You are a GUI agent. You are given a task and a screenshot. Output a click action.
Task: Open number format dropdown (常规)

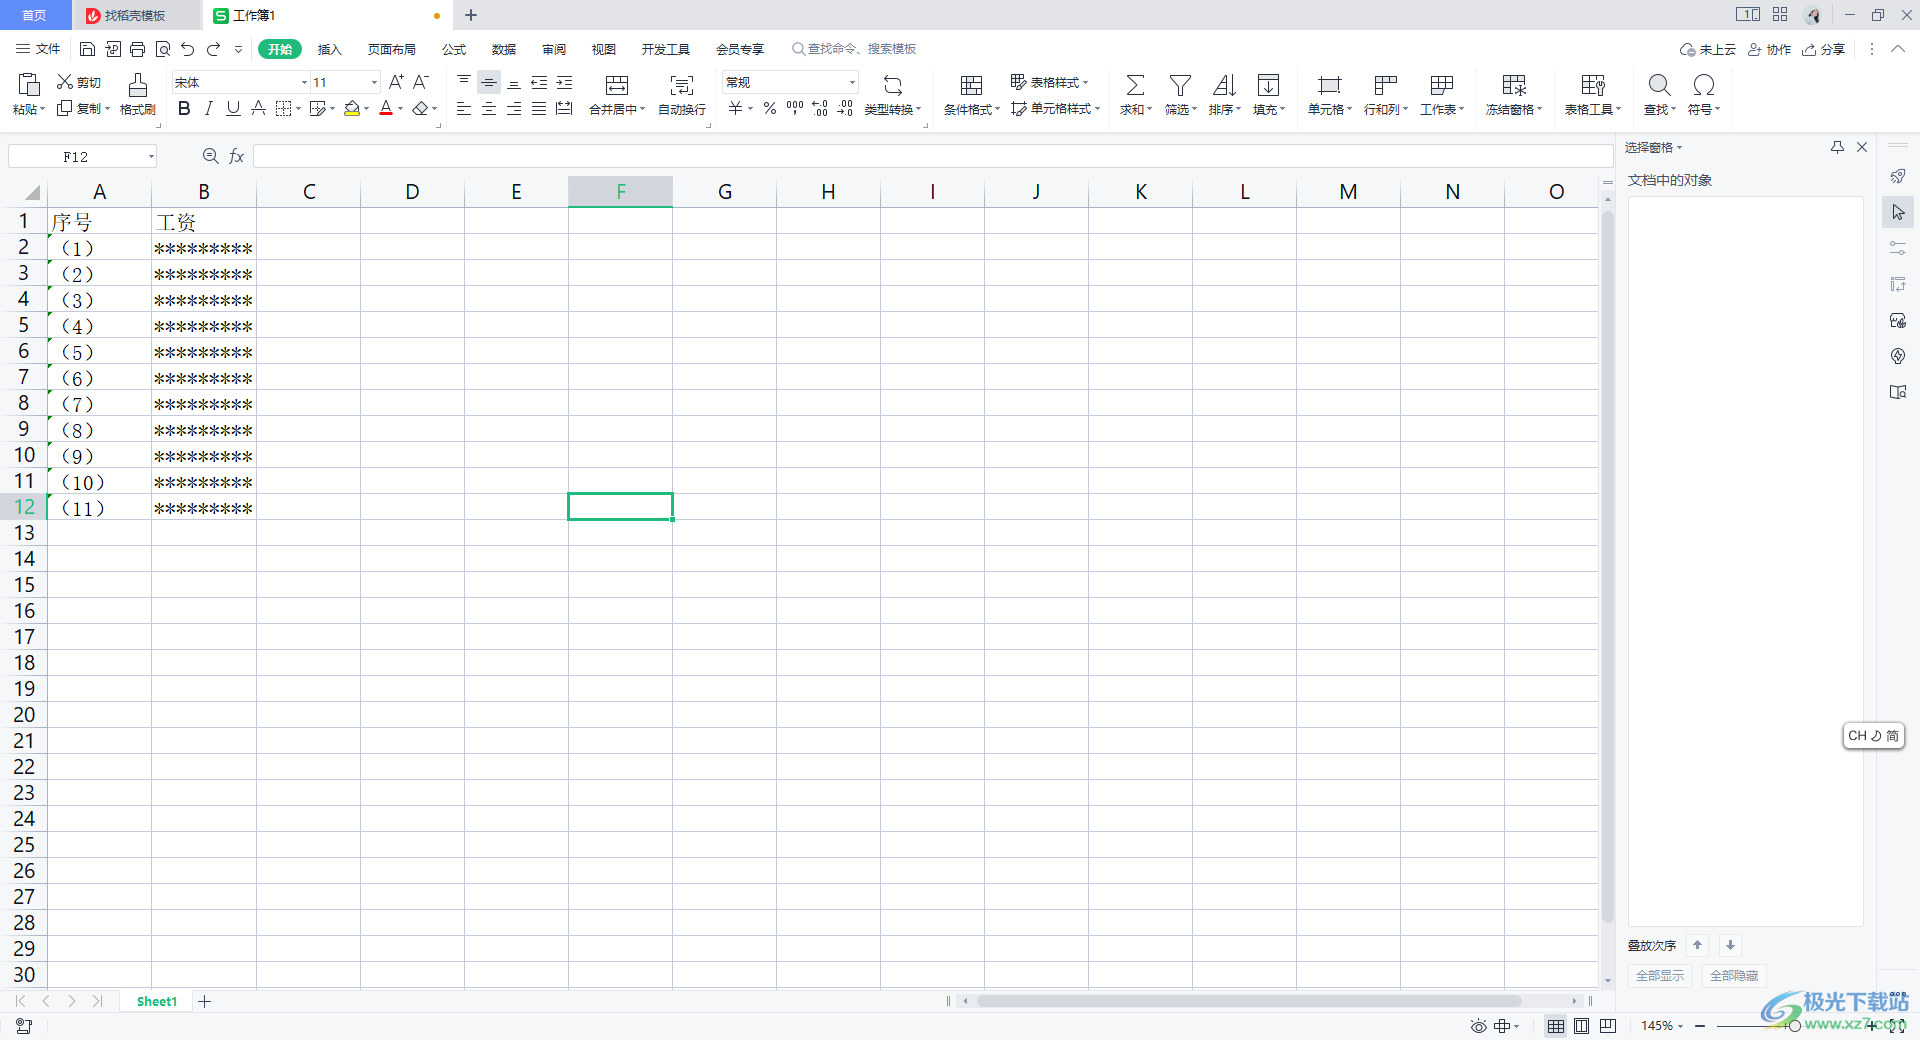point(852,82)
